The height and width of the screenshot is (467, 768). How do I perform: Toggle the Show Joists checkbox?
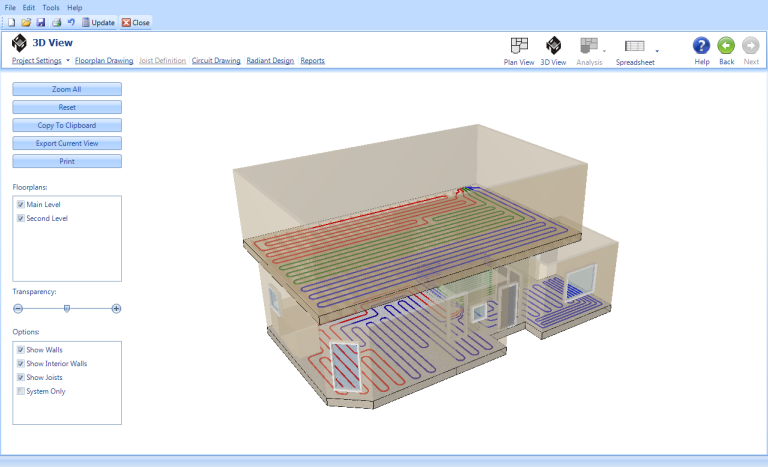point(21,377)
